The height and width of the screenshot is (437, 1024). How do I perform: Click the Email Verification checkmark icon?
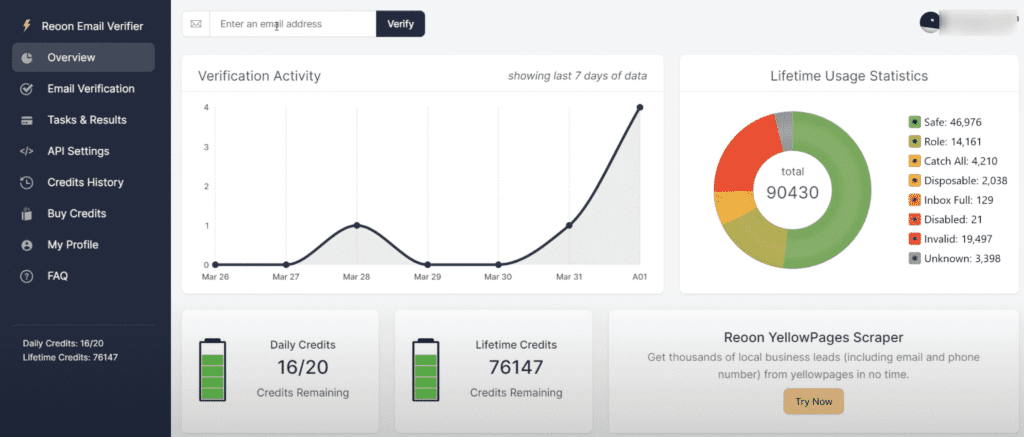26,89
